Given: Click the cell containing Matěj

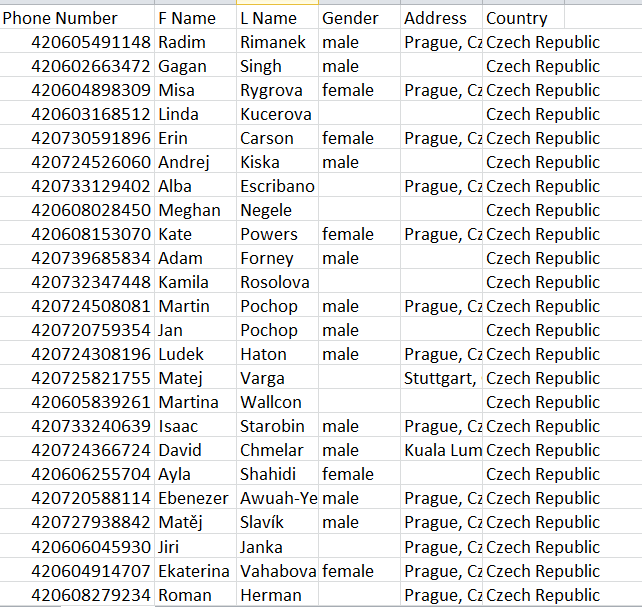Looking at the screenshot, I should coord(195,522).
